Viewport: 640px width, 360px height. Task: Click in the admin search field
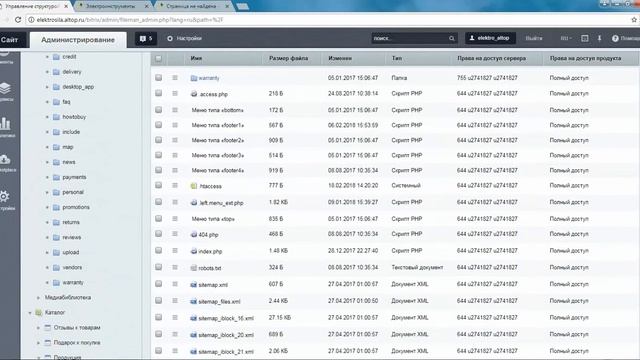410,38
